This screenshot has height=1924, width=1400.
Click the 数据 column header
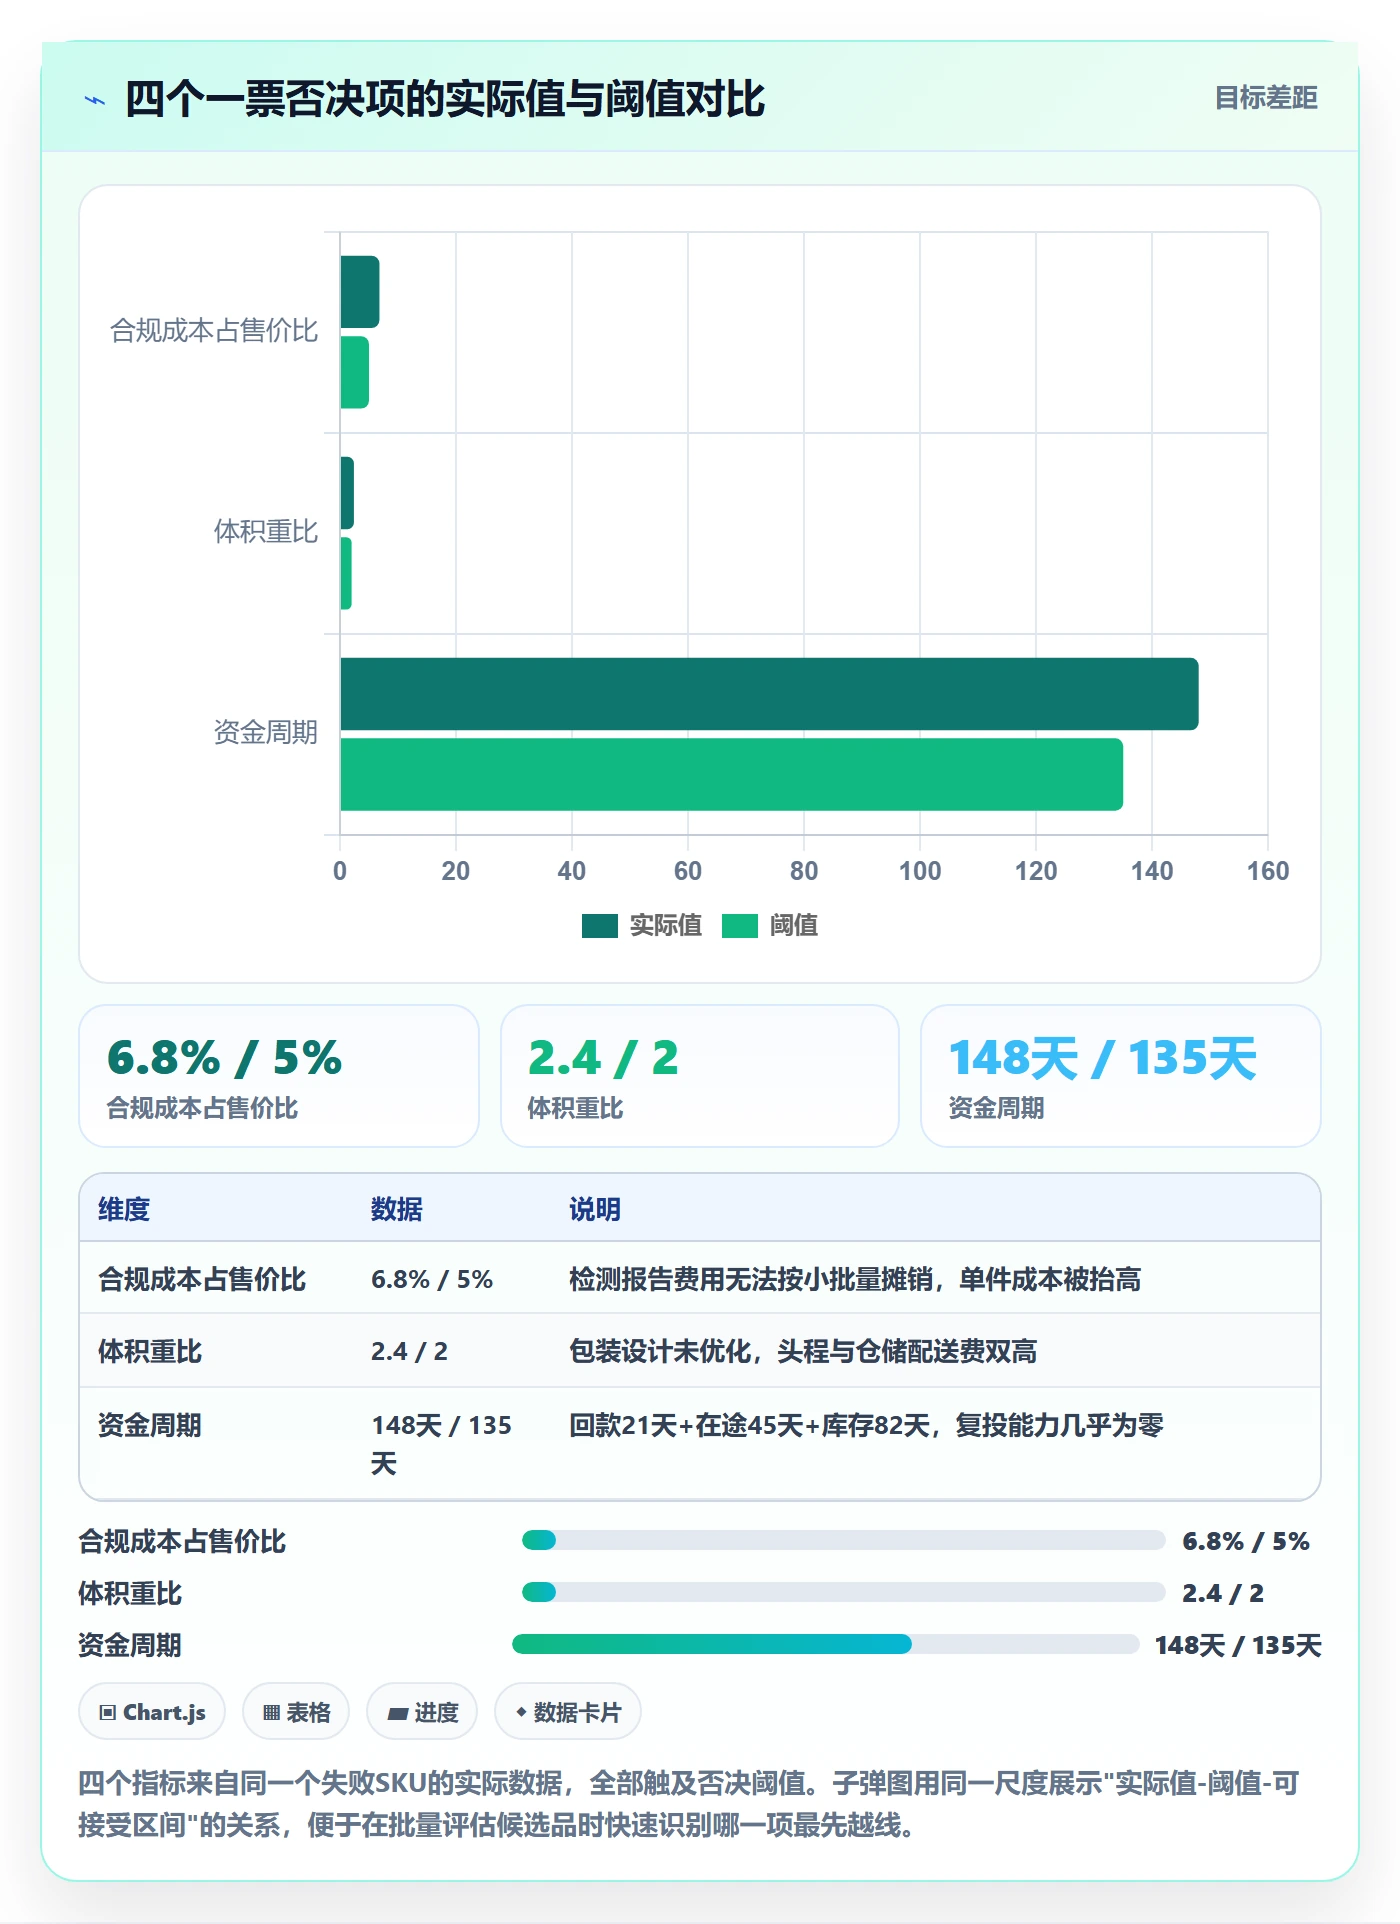[x=397, y=1209]
